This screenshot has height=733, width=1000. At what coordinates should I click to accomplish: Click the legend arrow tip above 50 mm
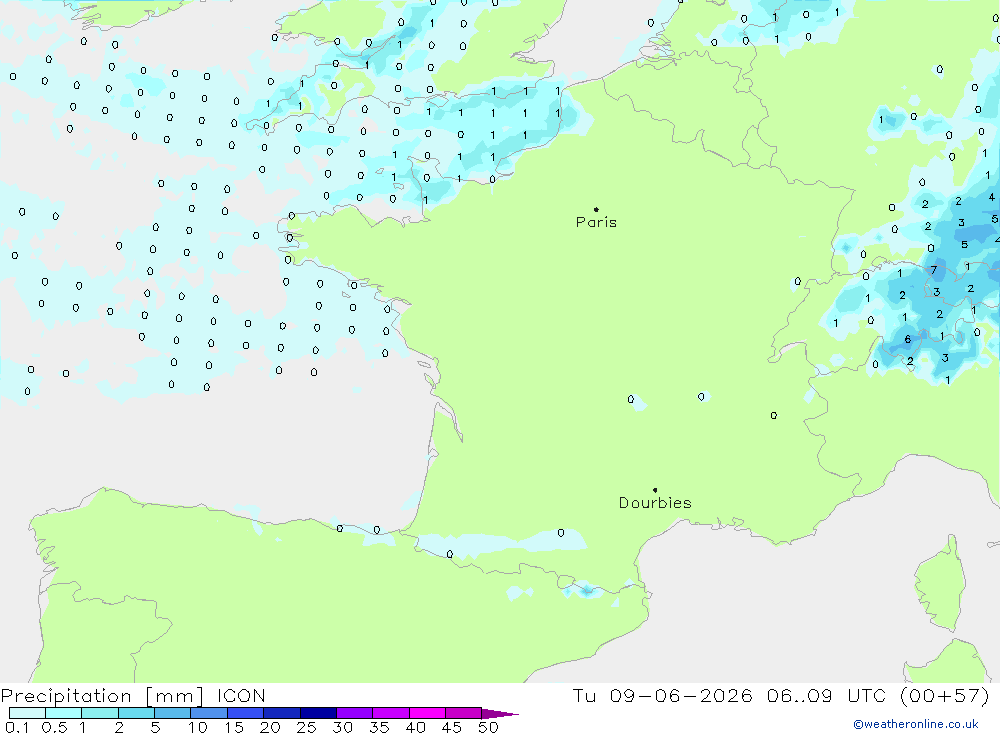click(x=500, y=714)
